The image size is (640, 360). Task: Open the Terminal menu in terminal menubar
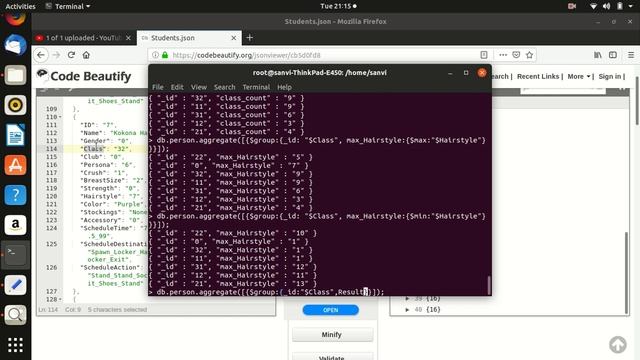pos(256,87)
